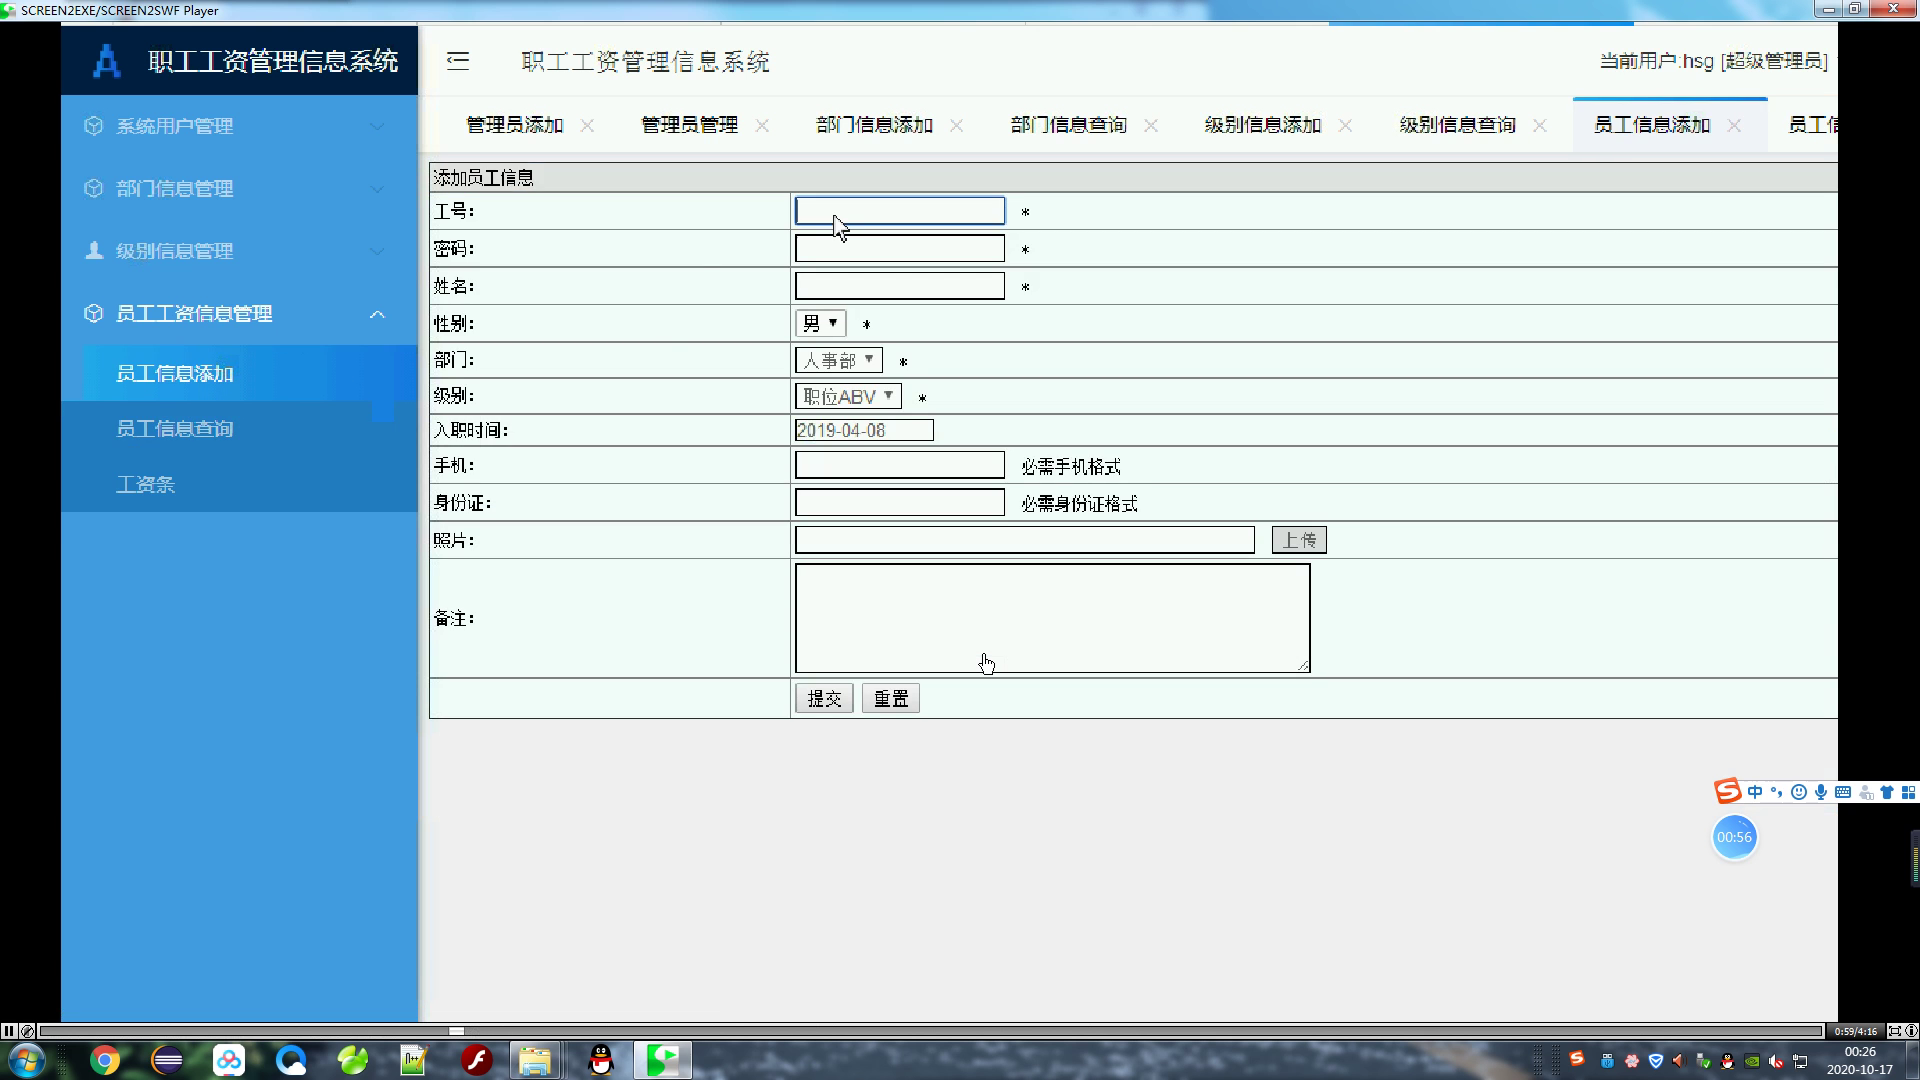The image size is (1920, 1080).
Task: Open Sogou skin shirt icon
Action: (1887, 792)
